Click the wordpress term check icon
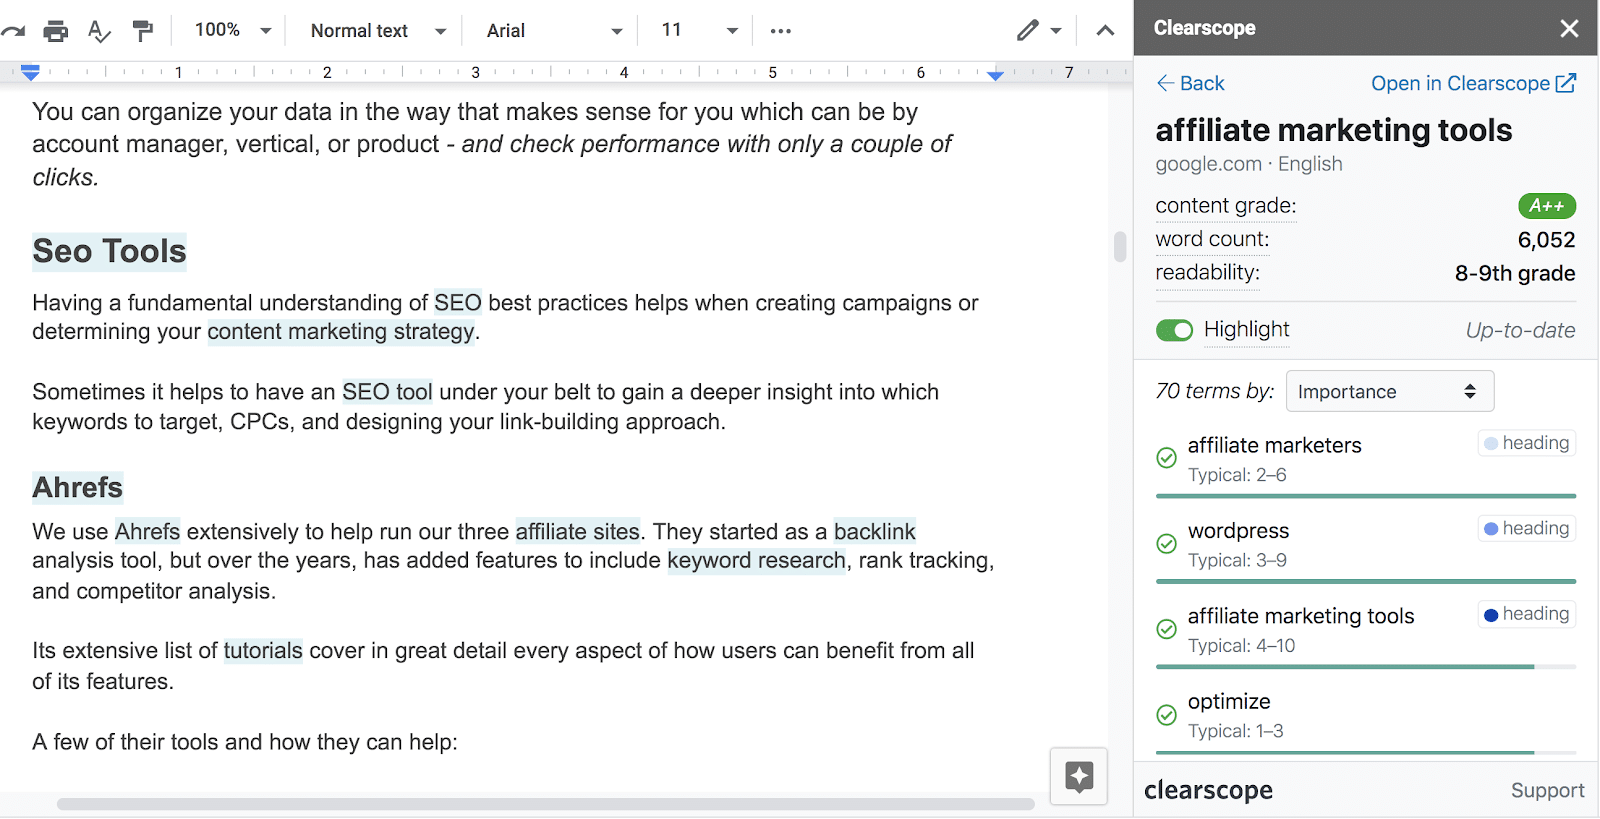1600x819 pixels. point(1166,544)
